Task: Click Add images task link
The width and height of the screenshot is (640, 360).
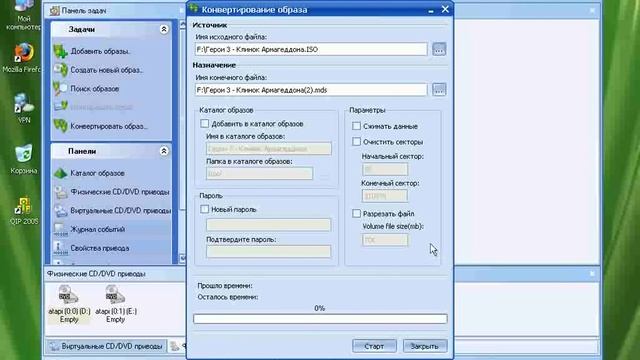Action: tap(100, 51)
